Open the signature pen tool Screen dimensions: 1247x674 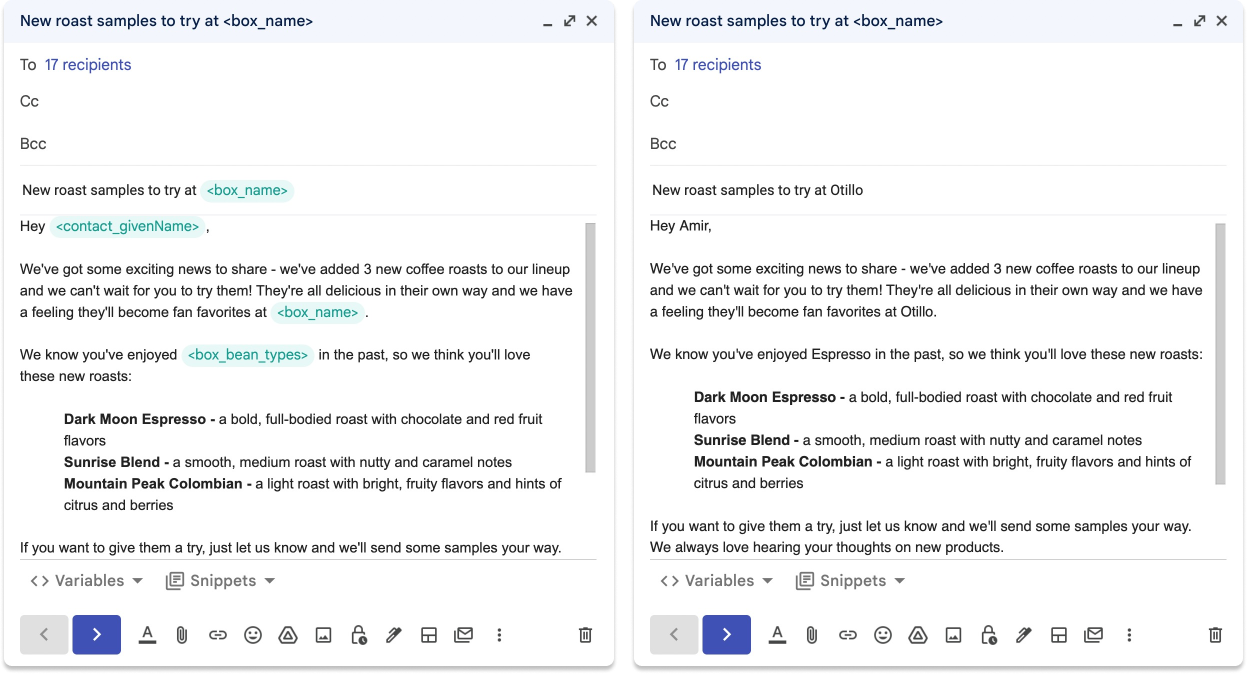393,634
